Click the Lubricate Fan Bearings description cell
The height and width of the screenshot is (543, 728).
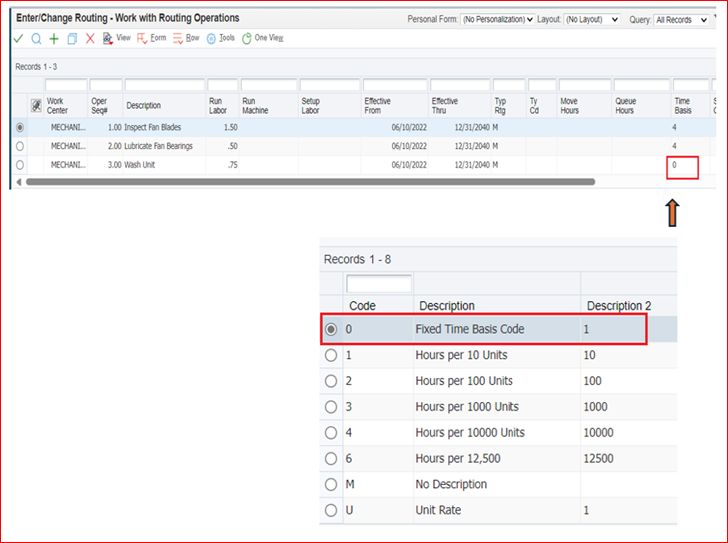158,146
